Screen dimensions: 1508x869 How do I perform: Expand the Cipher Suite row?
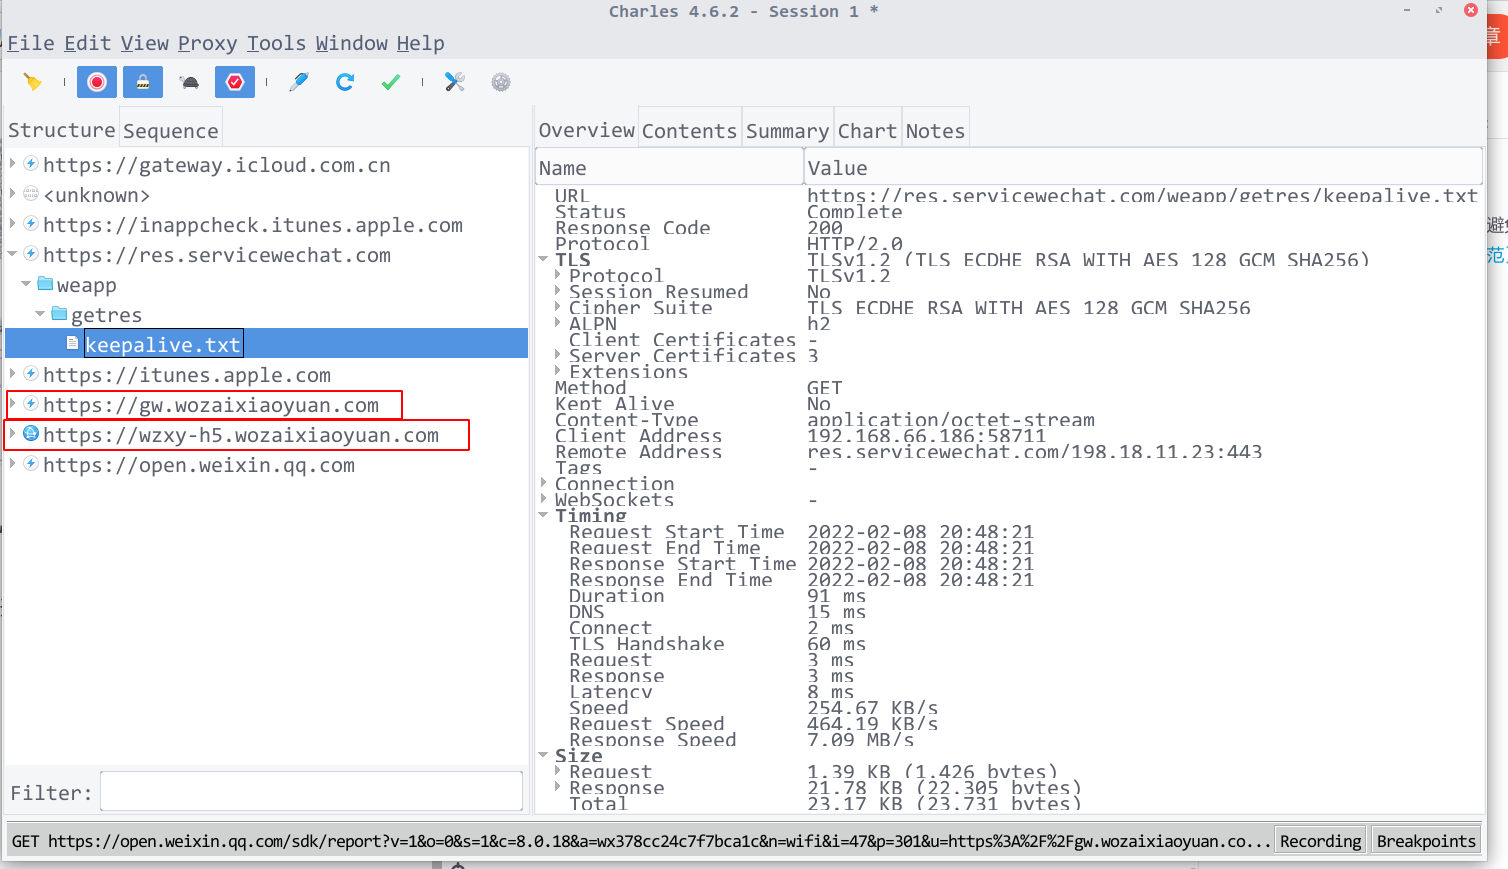(558, 307)
